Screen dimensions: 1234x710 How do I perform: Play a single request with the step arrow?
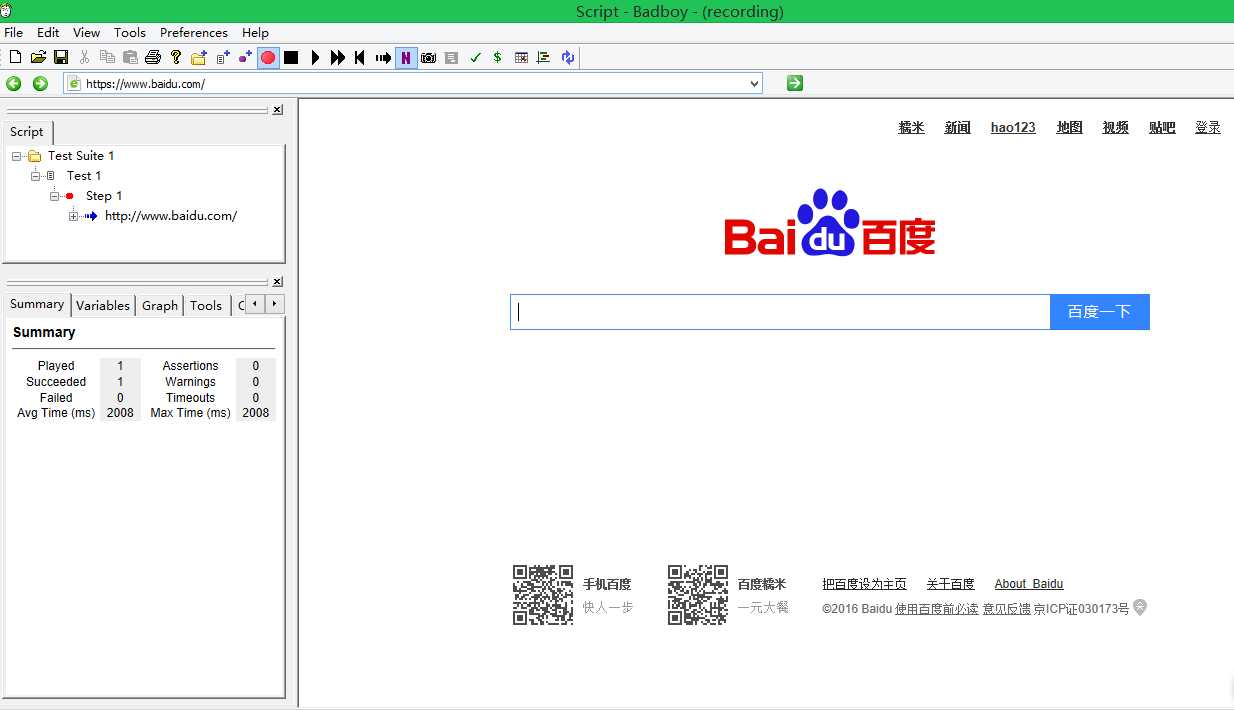pos(383,58)
